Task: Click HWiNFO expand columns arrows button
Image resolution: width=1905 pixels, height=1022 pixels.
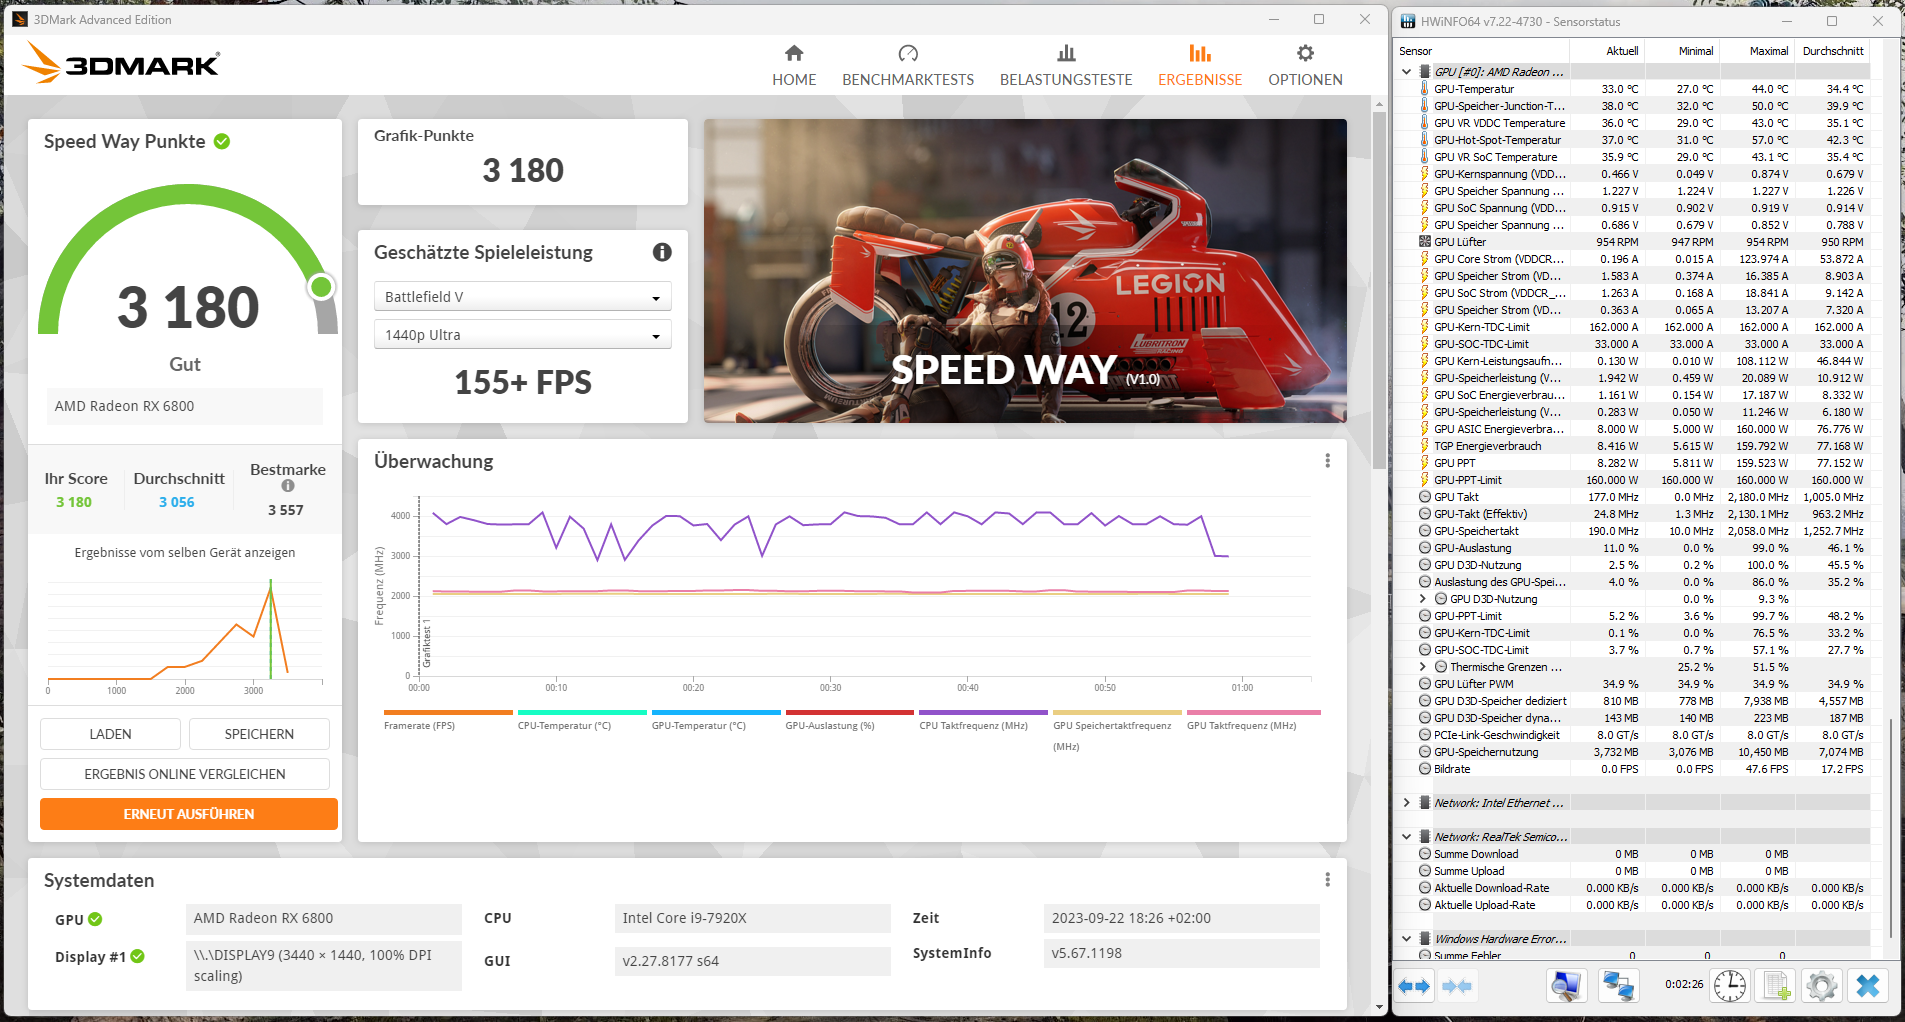Action: coord(1413,986)
